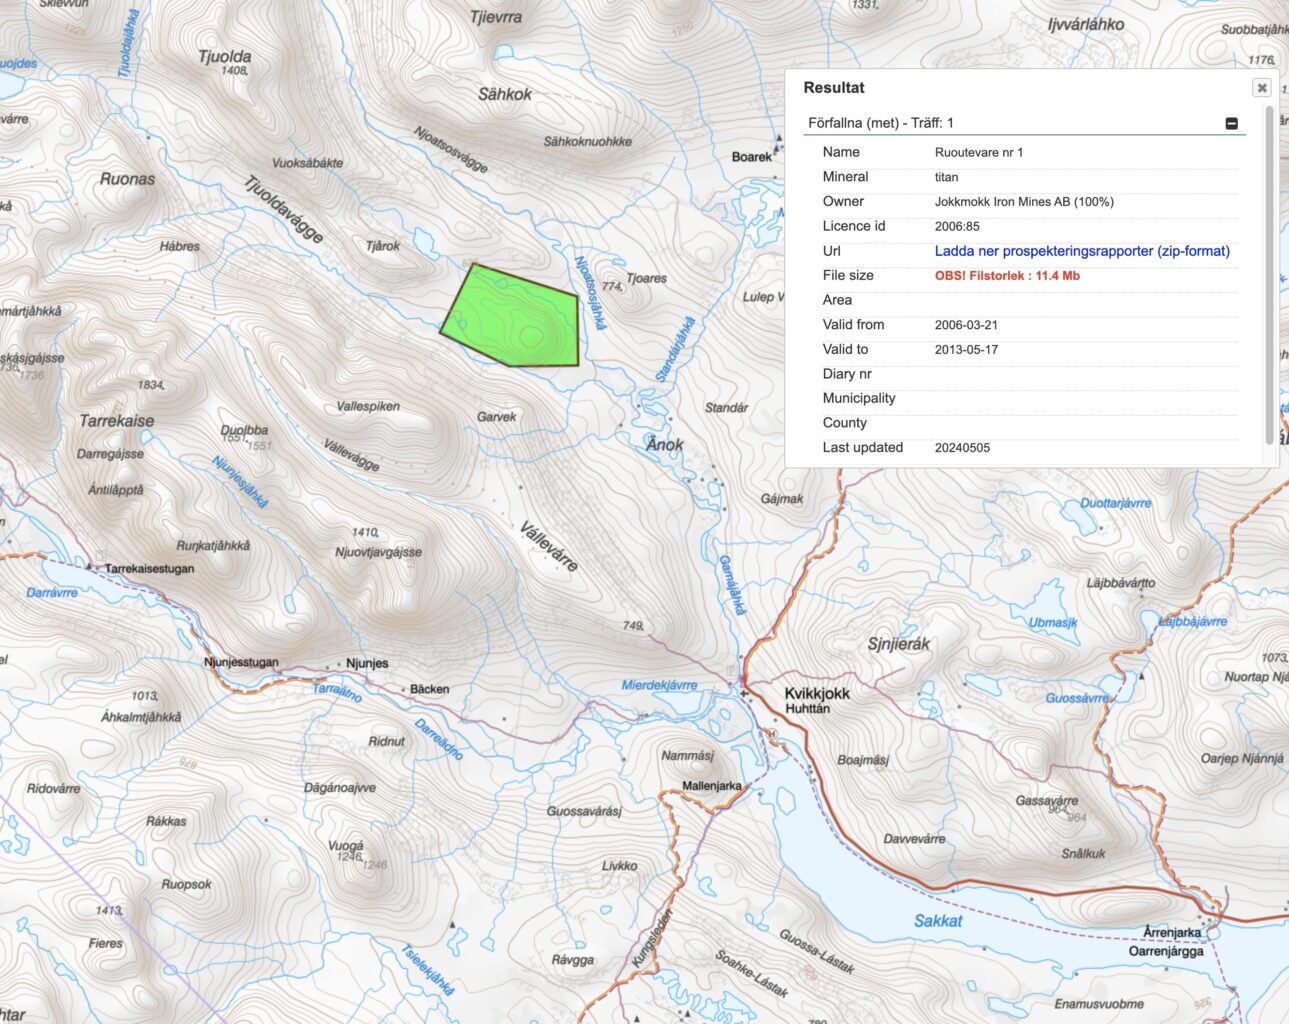
Task: Click the Resultat panel title
Action: click(x=834, y=88)
